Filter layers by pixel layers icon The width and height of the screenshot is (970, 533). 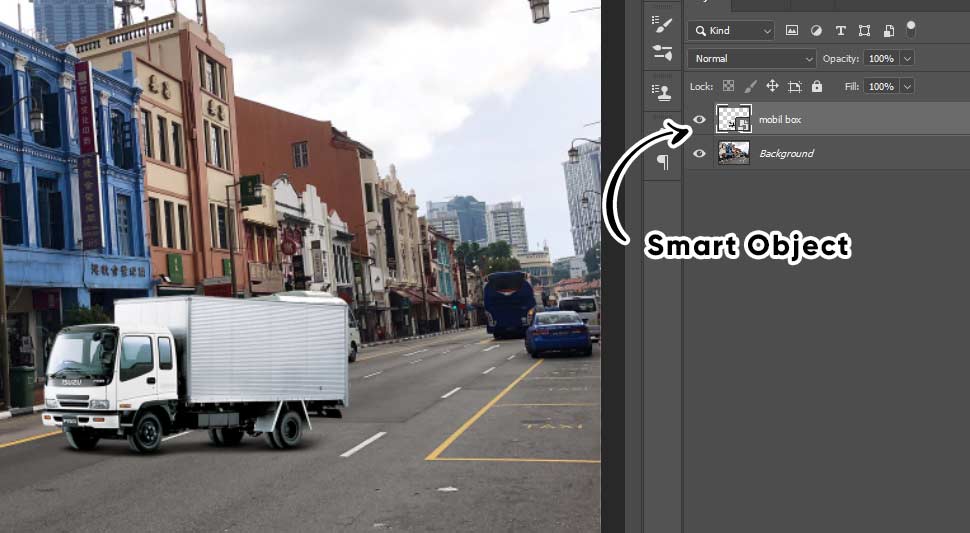792,30
